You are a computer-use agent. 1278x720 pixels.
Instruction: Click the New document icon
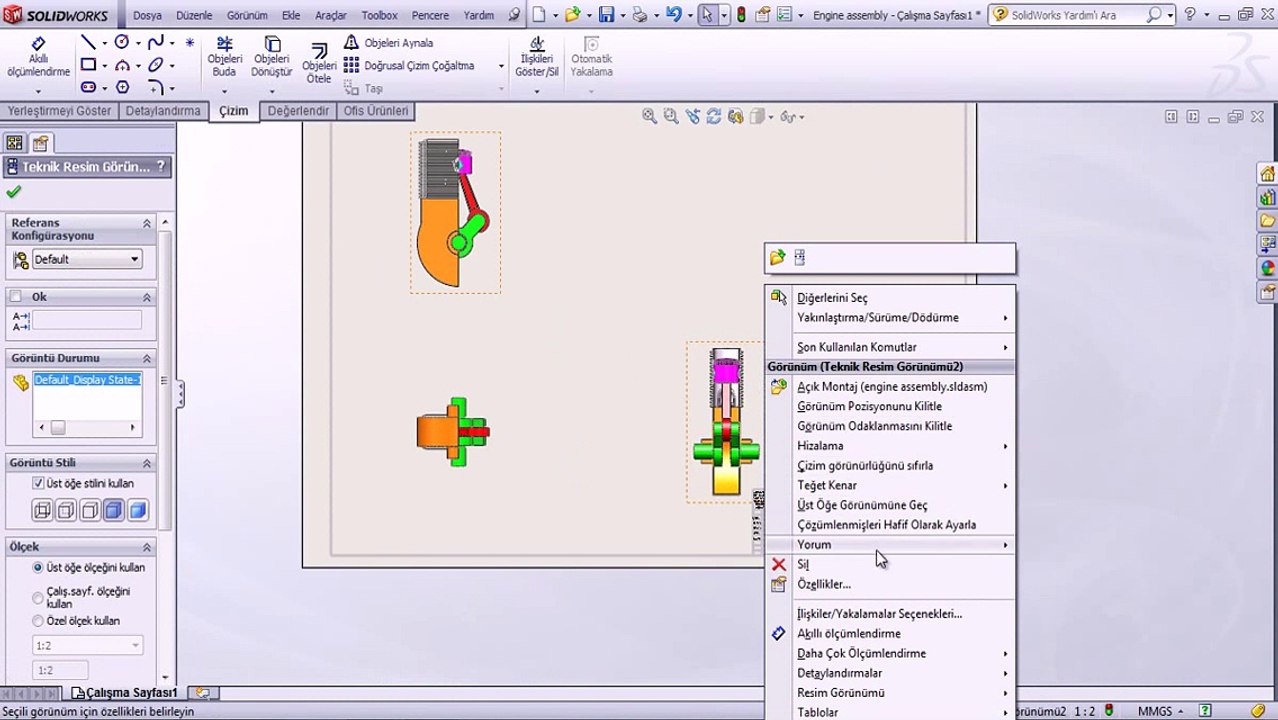coord(540,15)
